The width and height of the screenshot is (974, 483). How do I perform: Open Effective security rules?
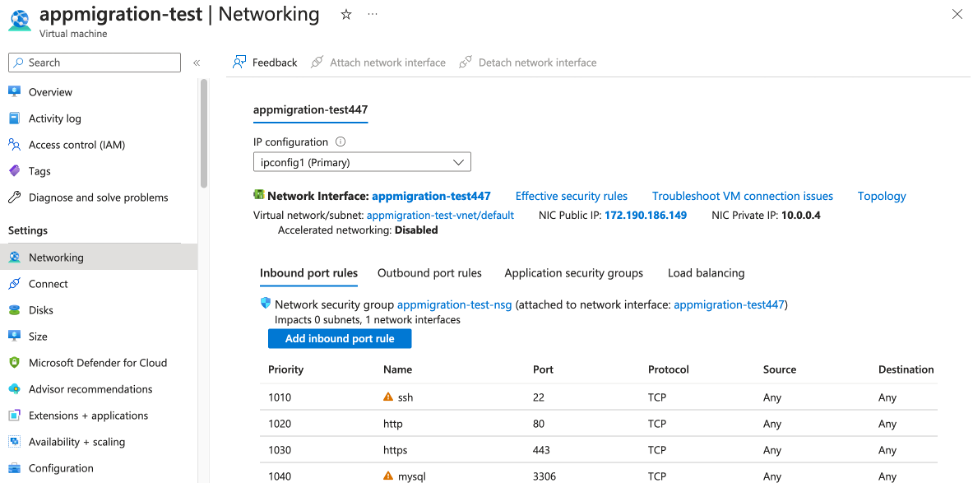pyautogui.click(x=571, y=196)
